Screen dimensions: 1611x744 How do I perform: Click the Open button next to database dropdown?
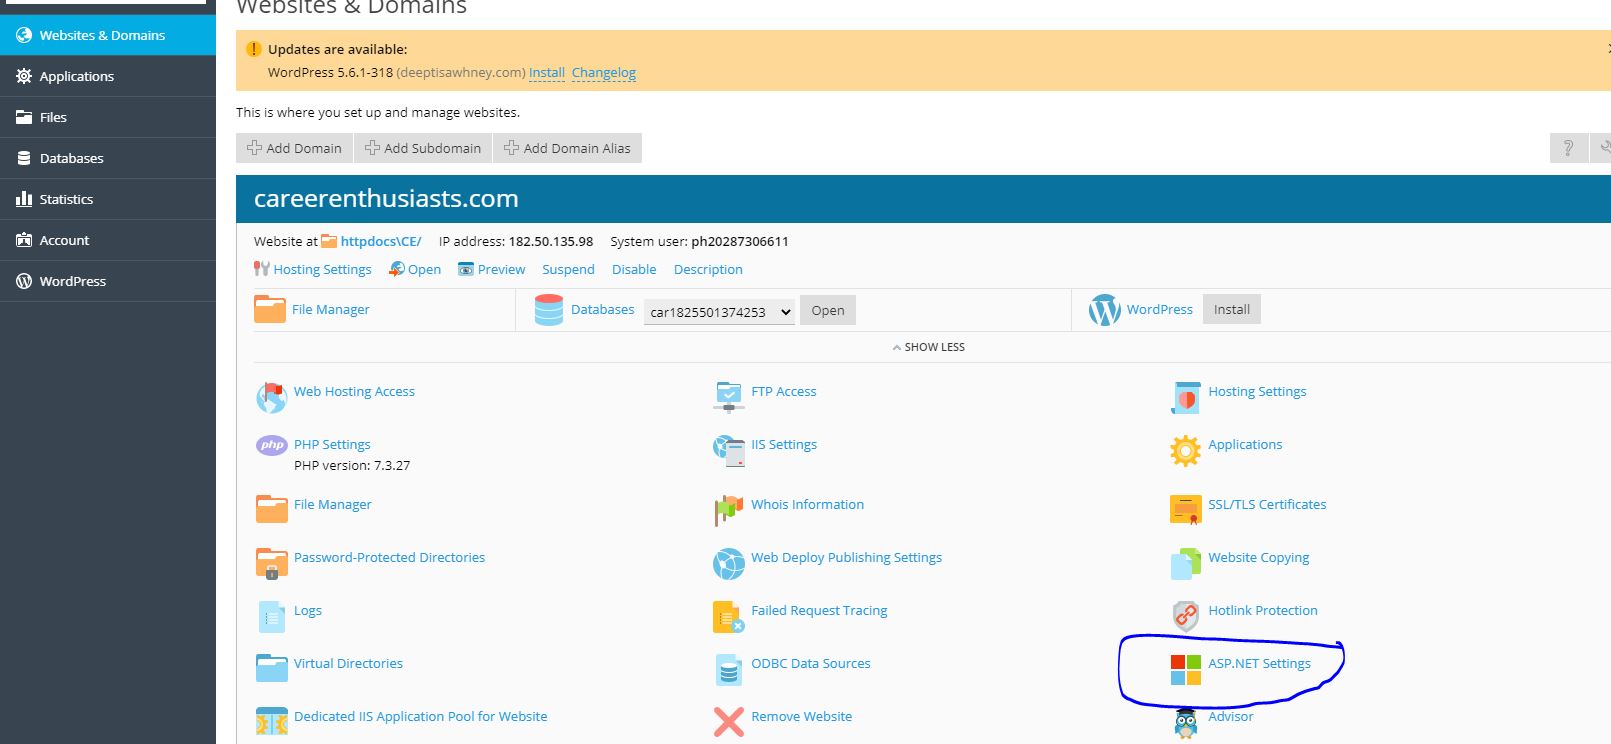tap(828, 310)
